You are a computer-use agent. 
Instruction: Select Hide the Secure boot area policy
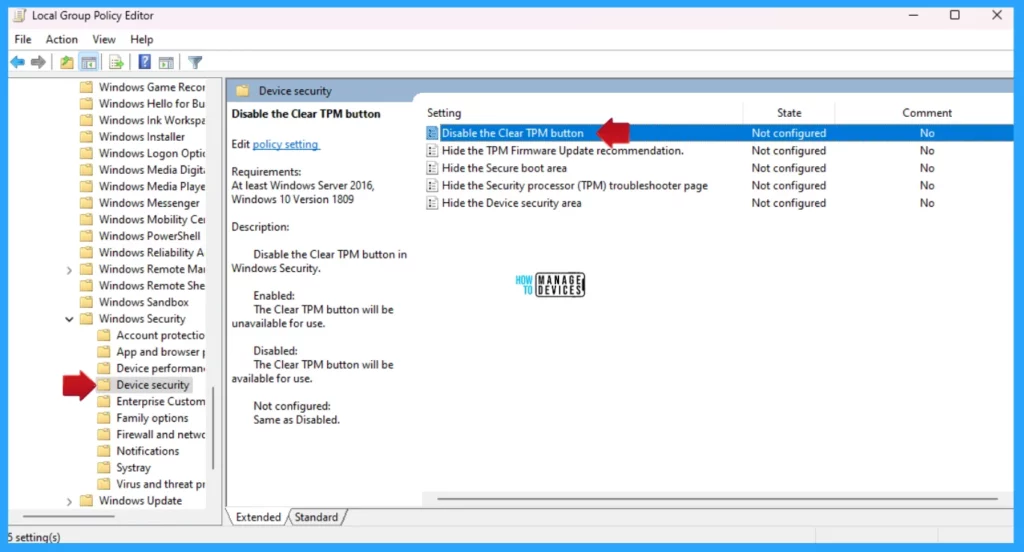(504, 168)
